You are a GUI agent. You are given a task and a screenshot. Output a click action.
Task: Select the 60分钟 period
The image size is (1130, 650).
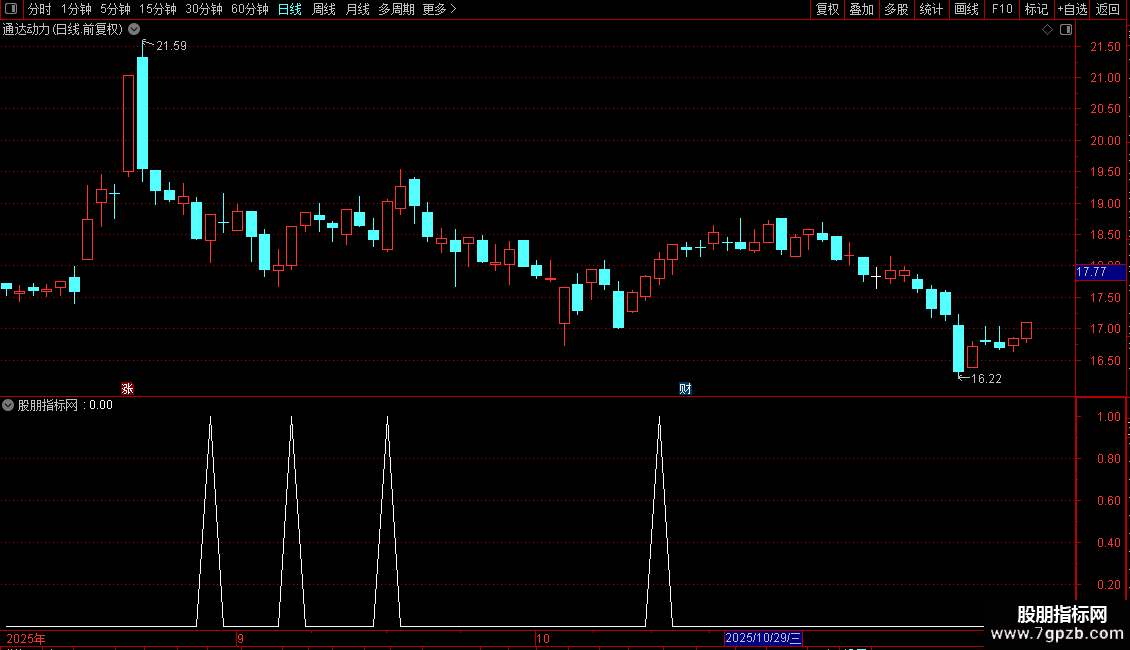(249, 9)
